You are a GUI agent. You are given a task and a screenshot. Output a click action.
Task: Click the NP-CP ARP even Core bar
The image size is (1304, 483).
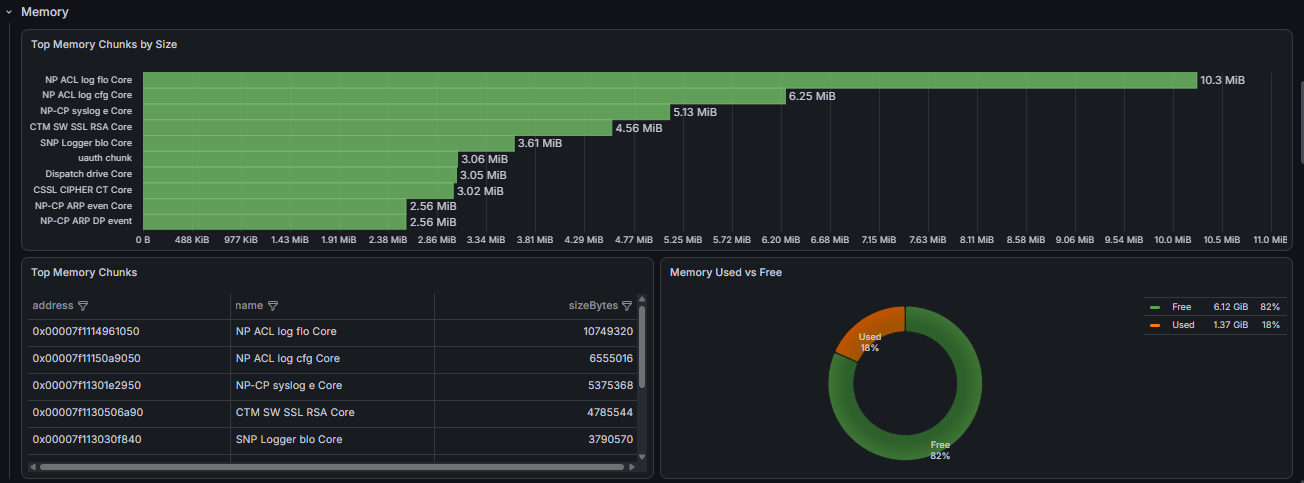point(275,206)
